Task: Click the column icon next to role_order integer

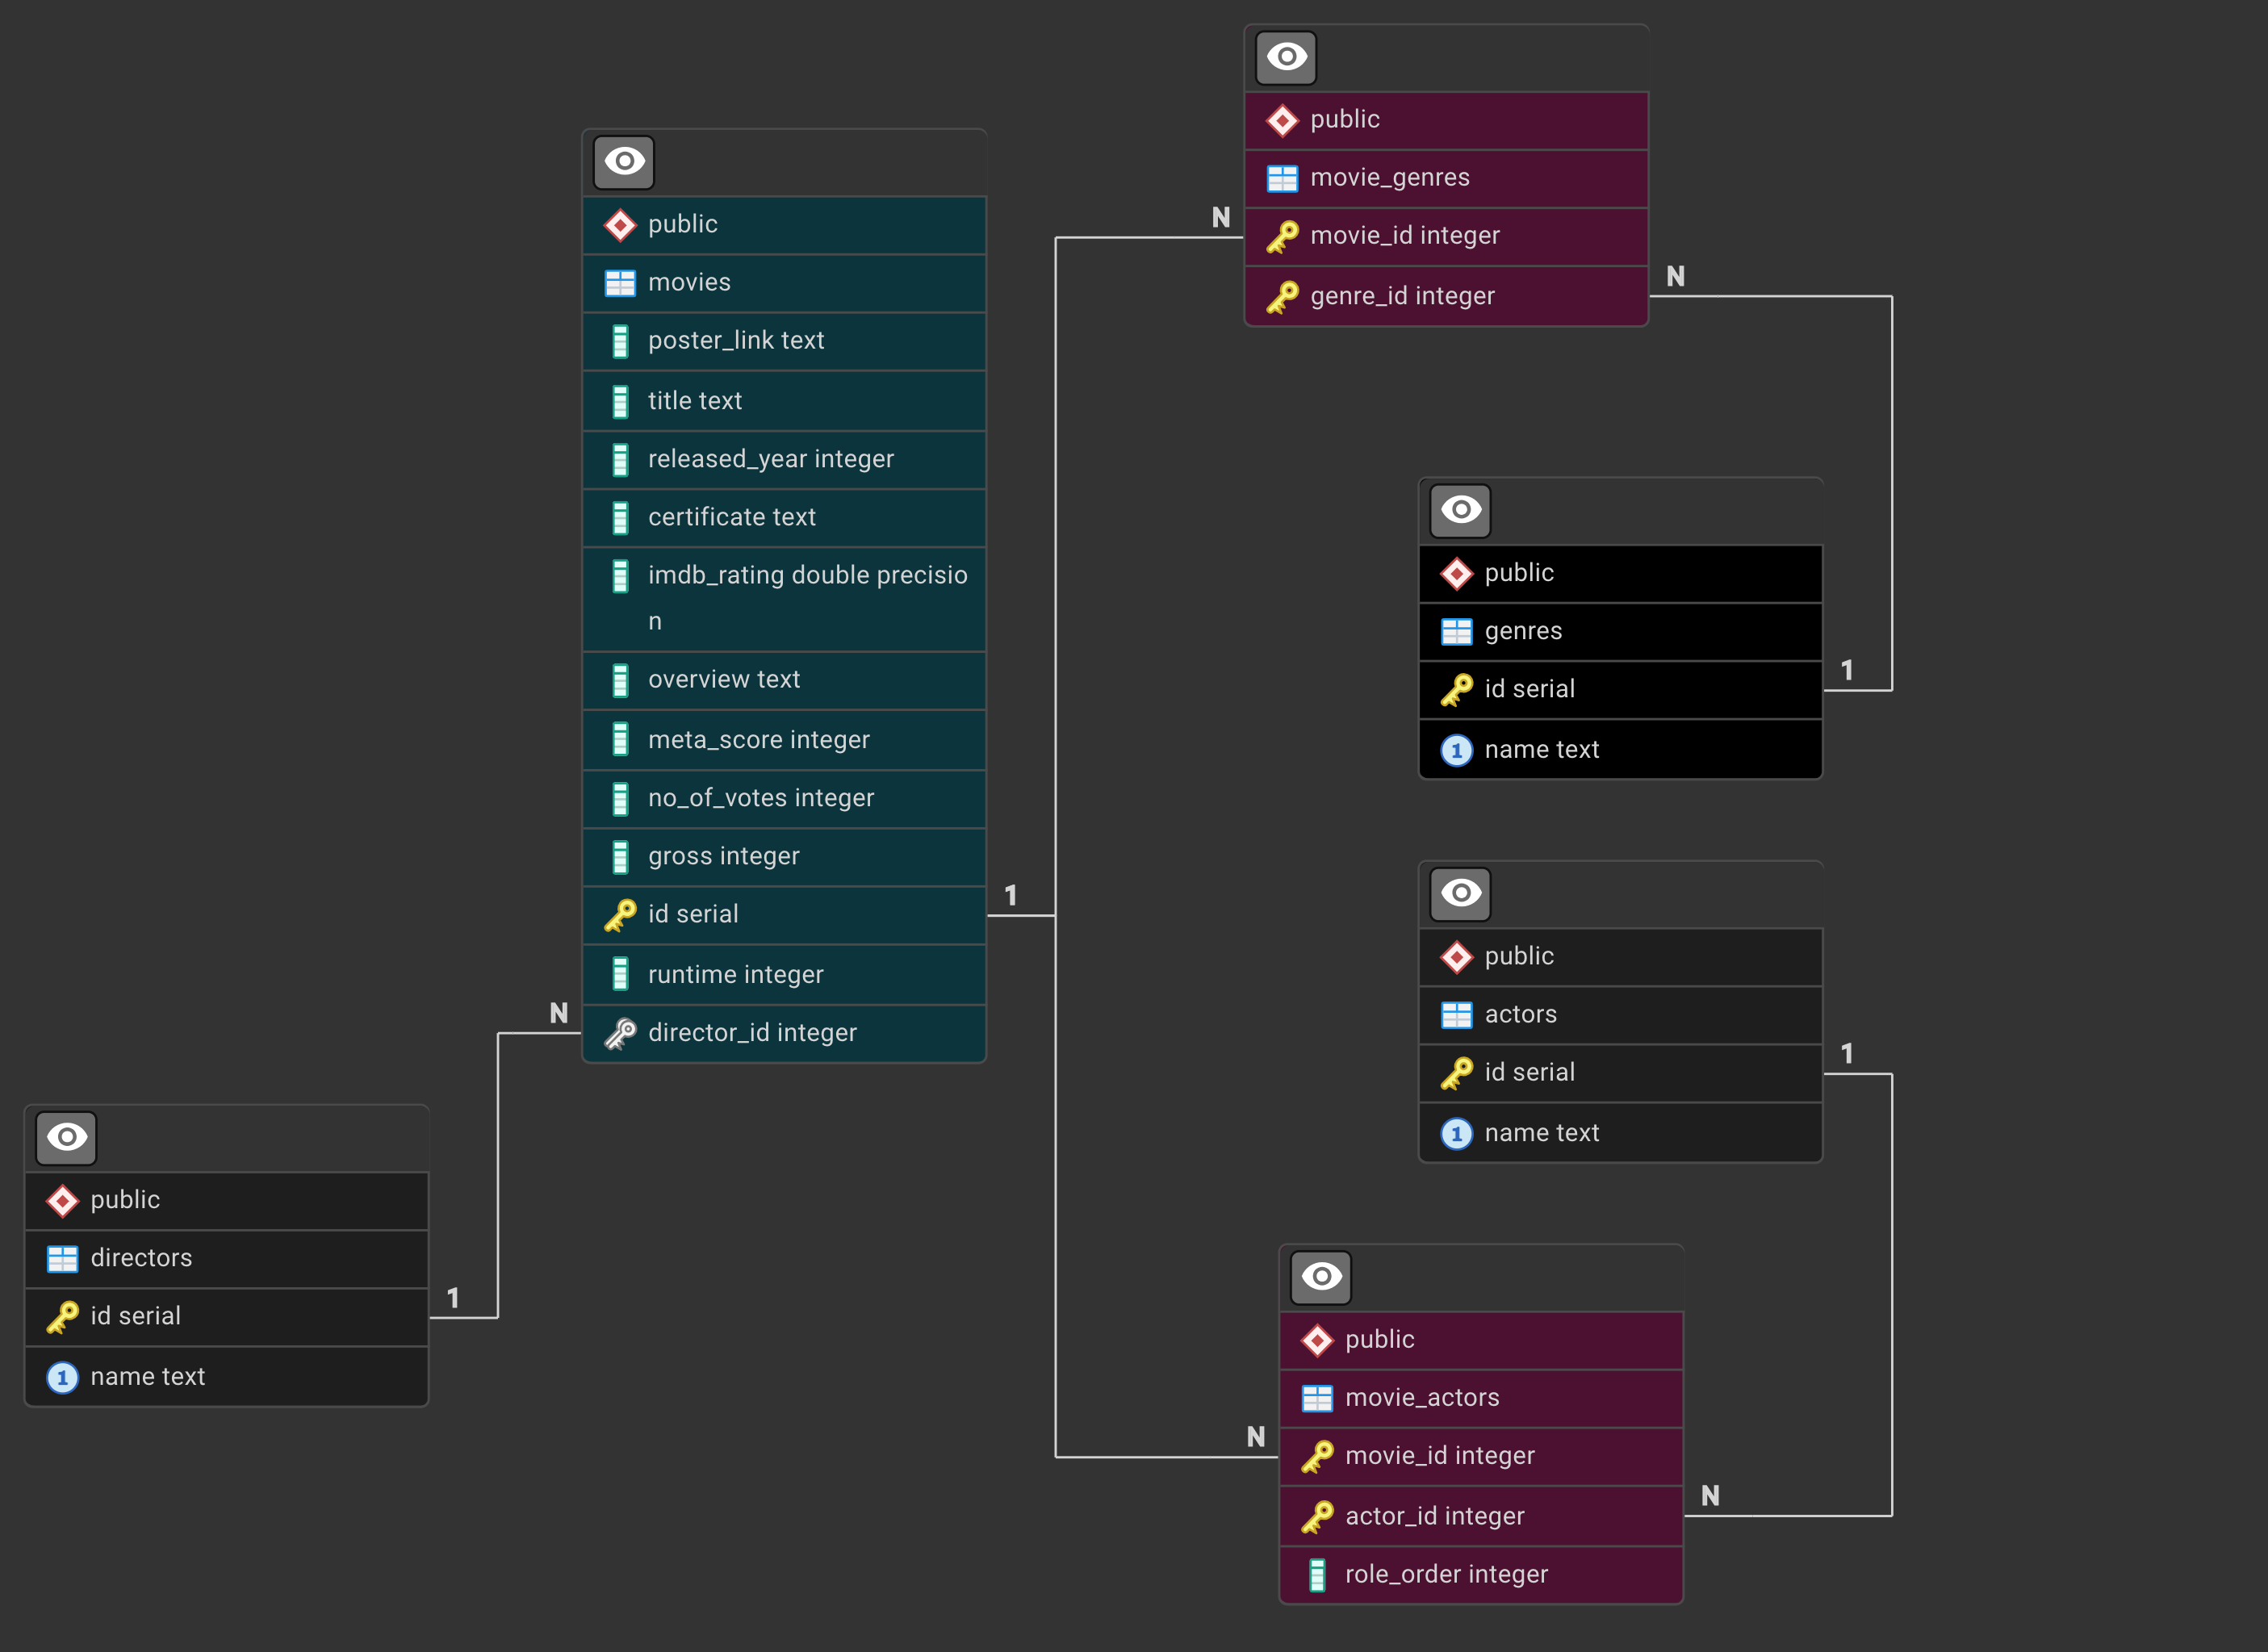Action: click(x=1317, y=1575)
